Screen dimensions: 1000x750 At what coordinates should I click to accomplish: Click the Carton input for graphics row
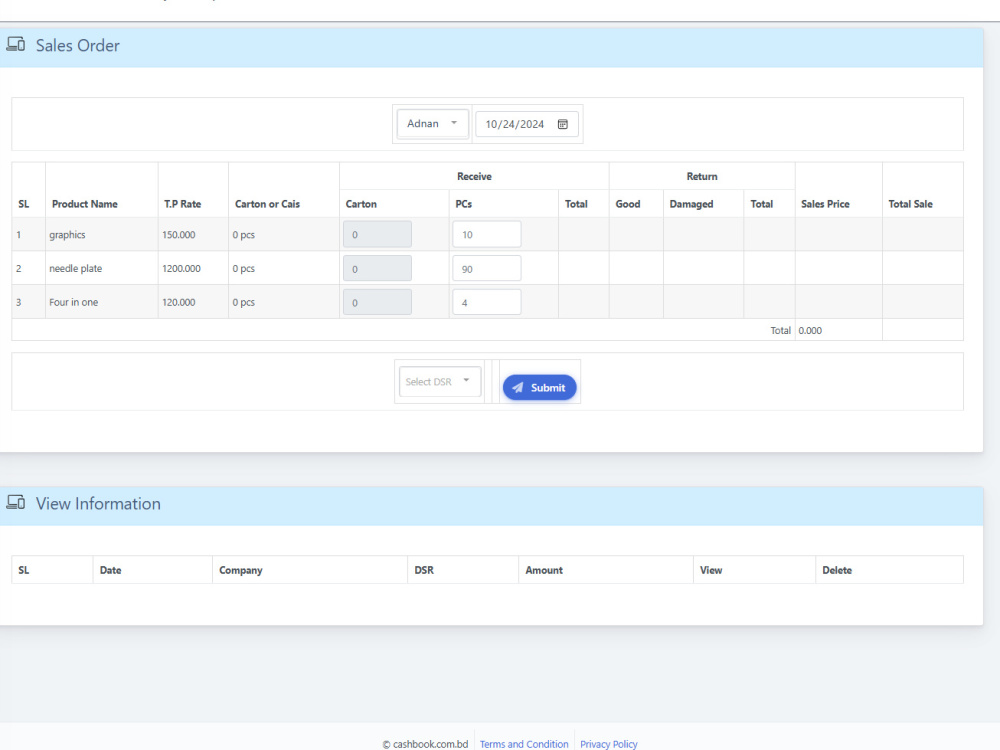(x=377, y=234)
